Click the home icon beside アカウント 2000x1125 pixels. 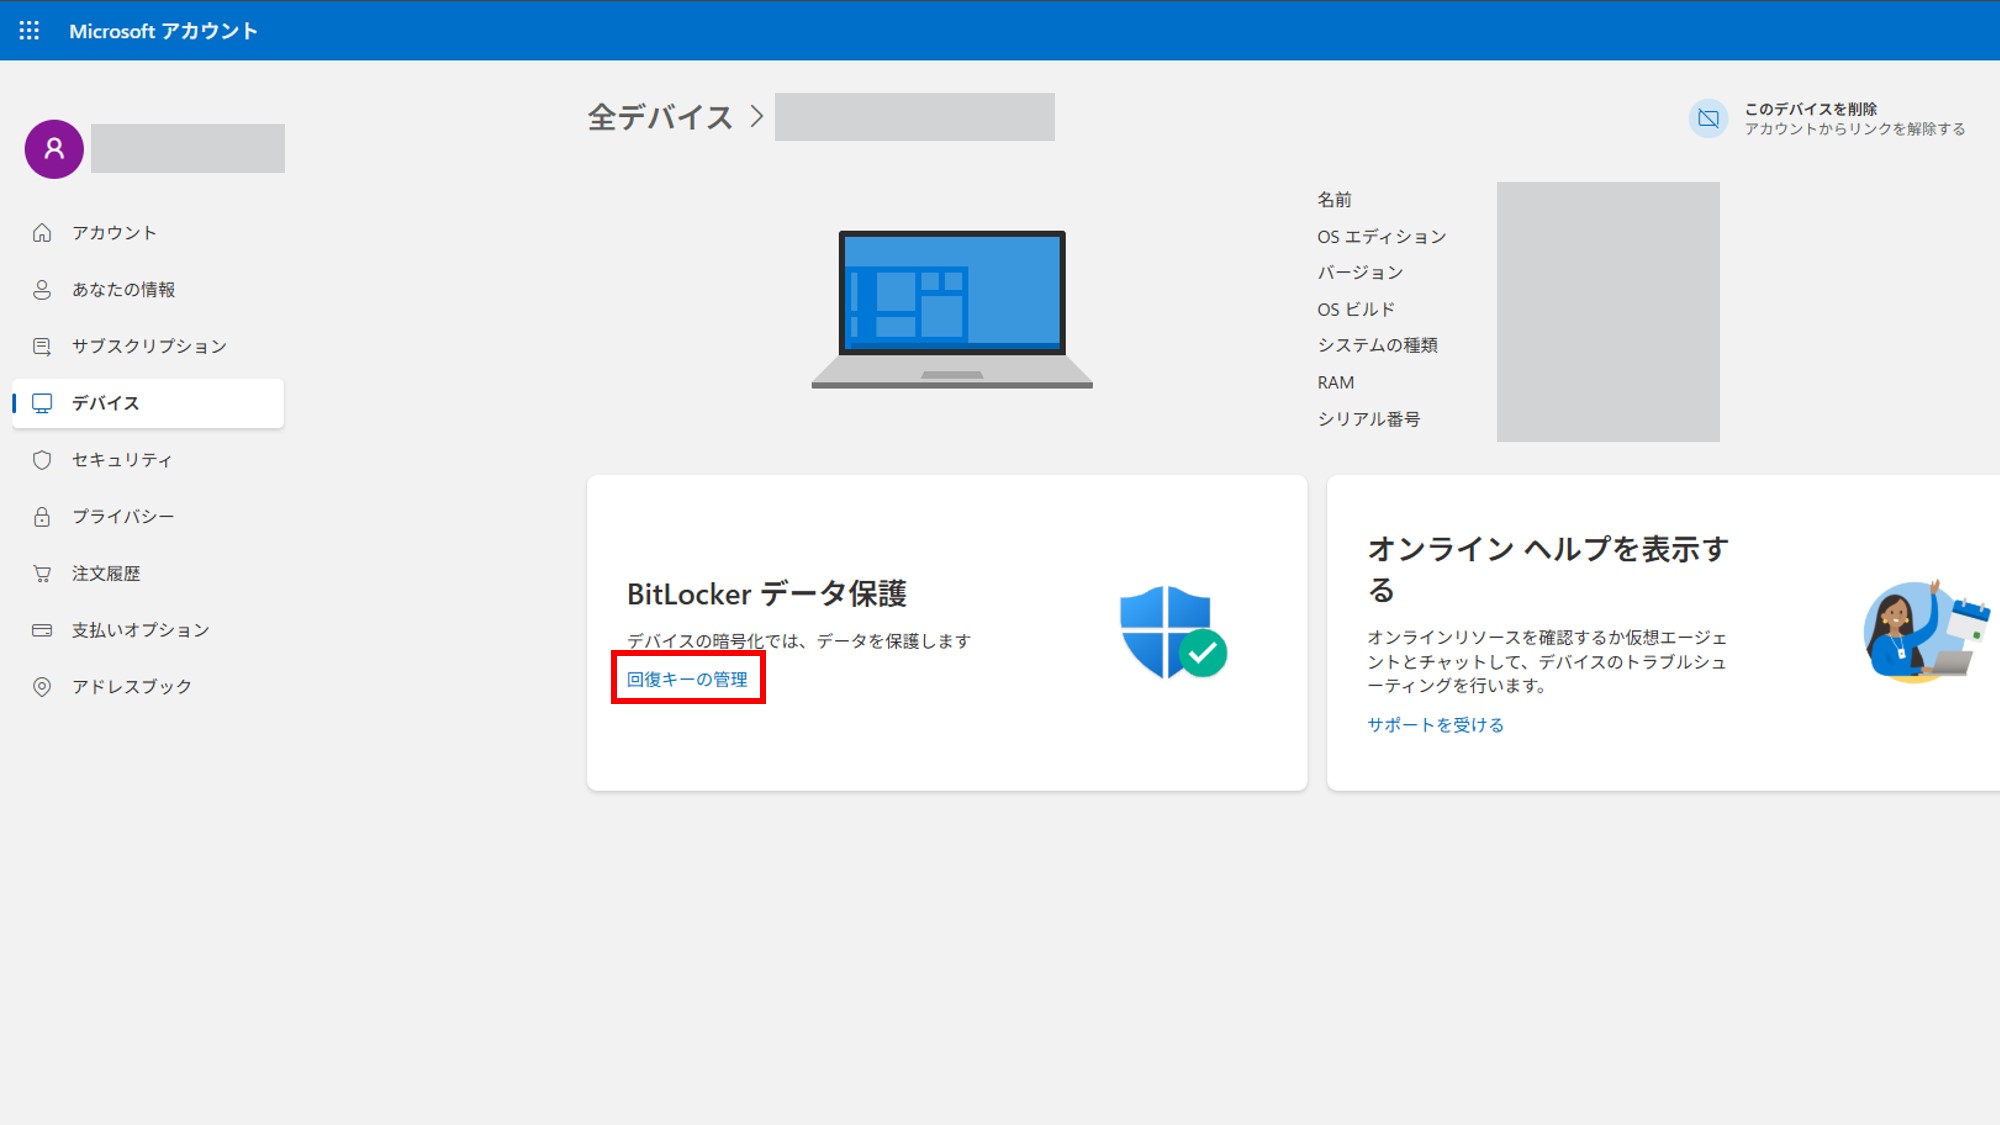[42, 233]
